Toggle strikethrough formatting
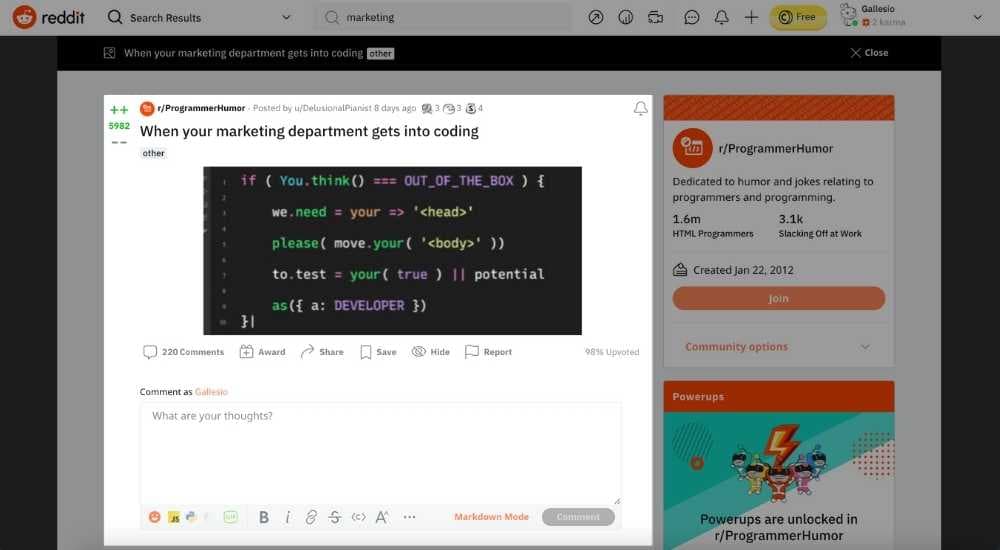 (335, 517)
